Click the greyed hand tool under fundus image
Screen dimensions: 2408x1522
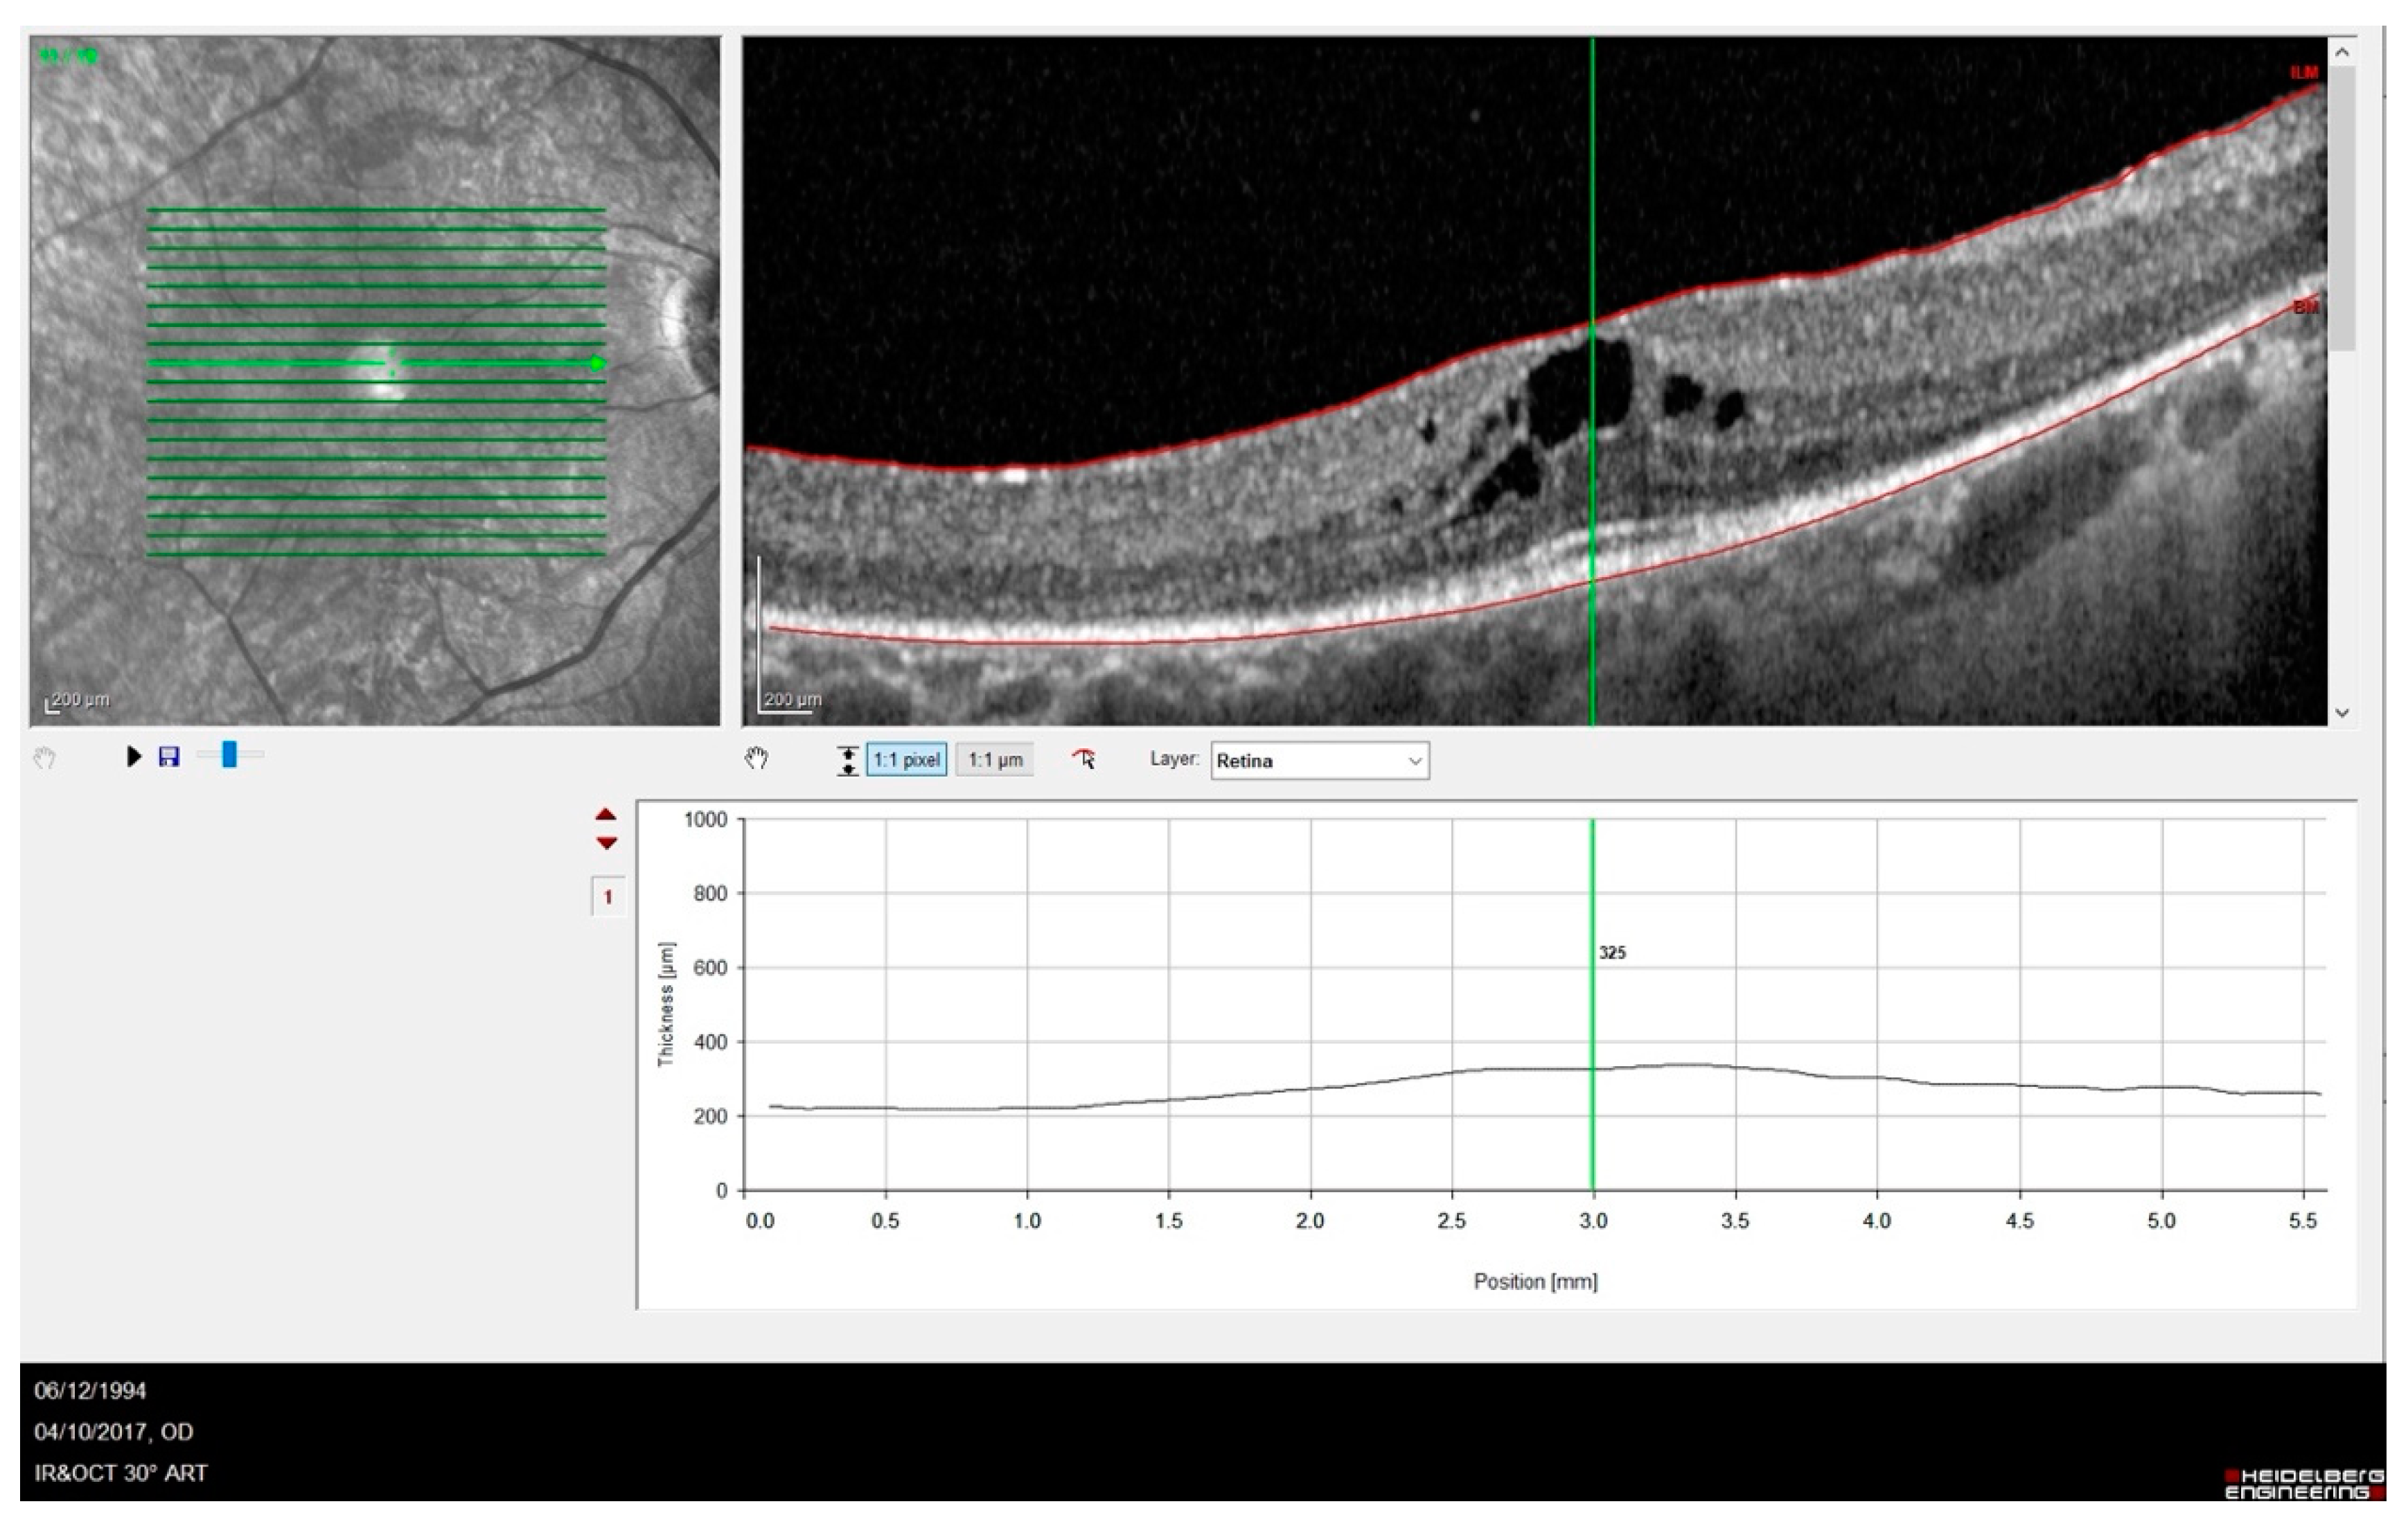[x=44, y=758]
